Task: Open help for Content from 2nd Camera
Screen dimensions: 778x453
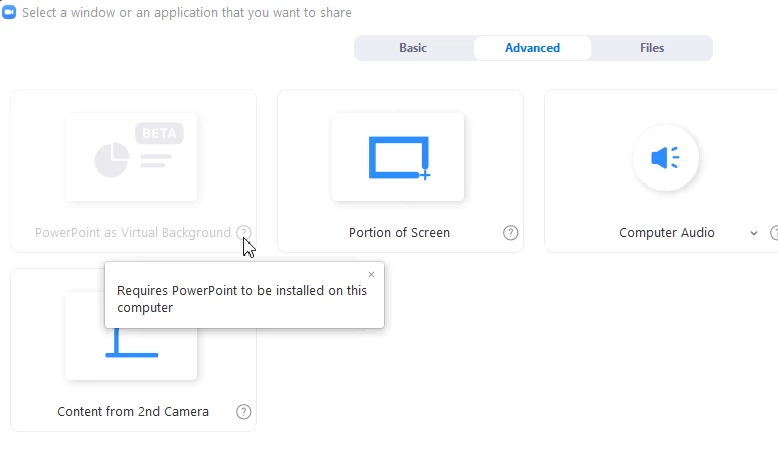Action: (243, 411)
